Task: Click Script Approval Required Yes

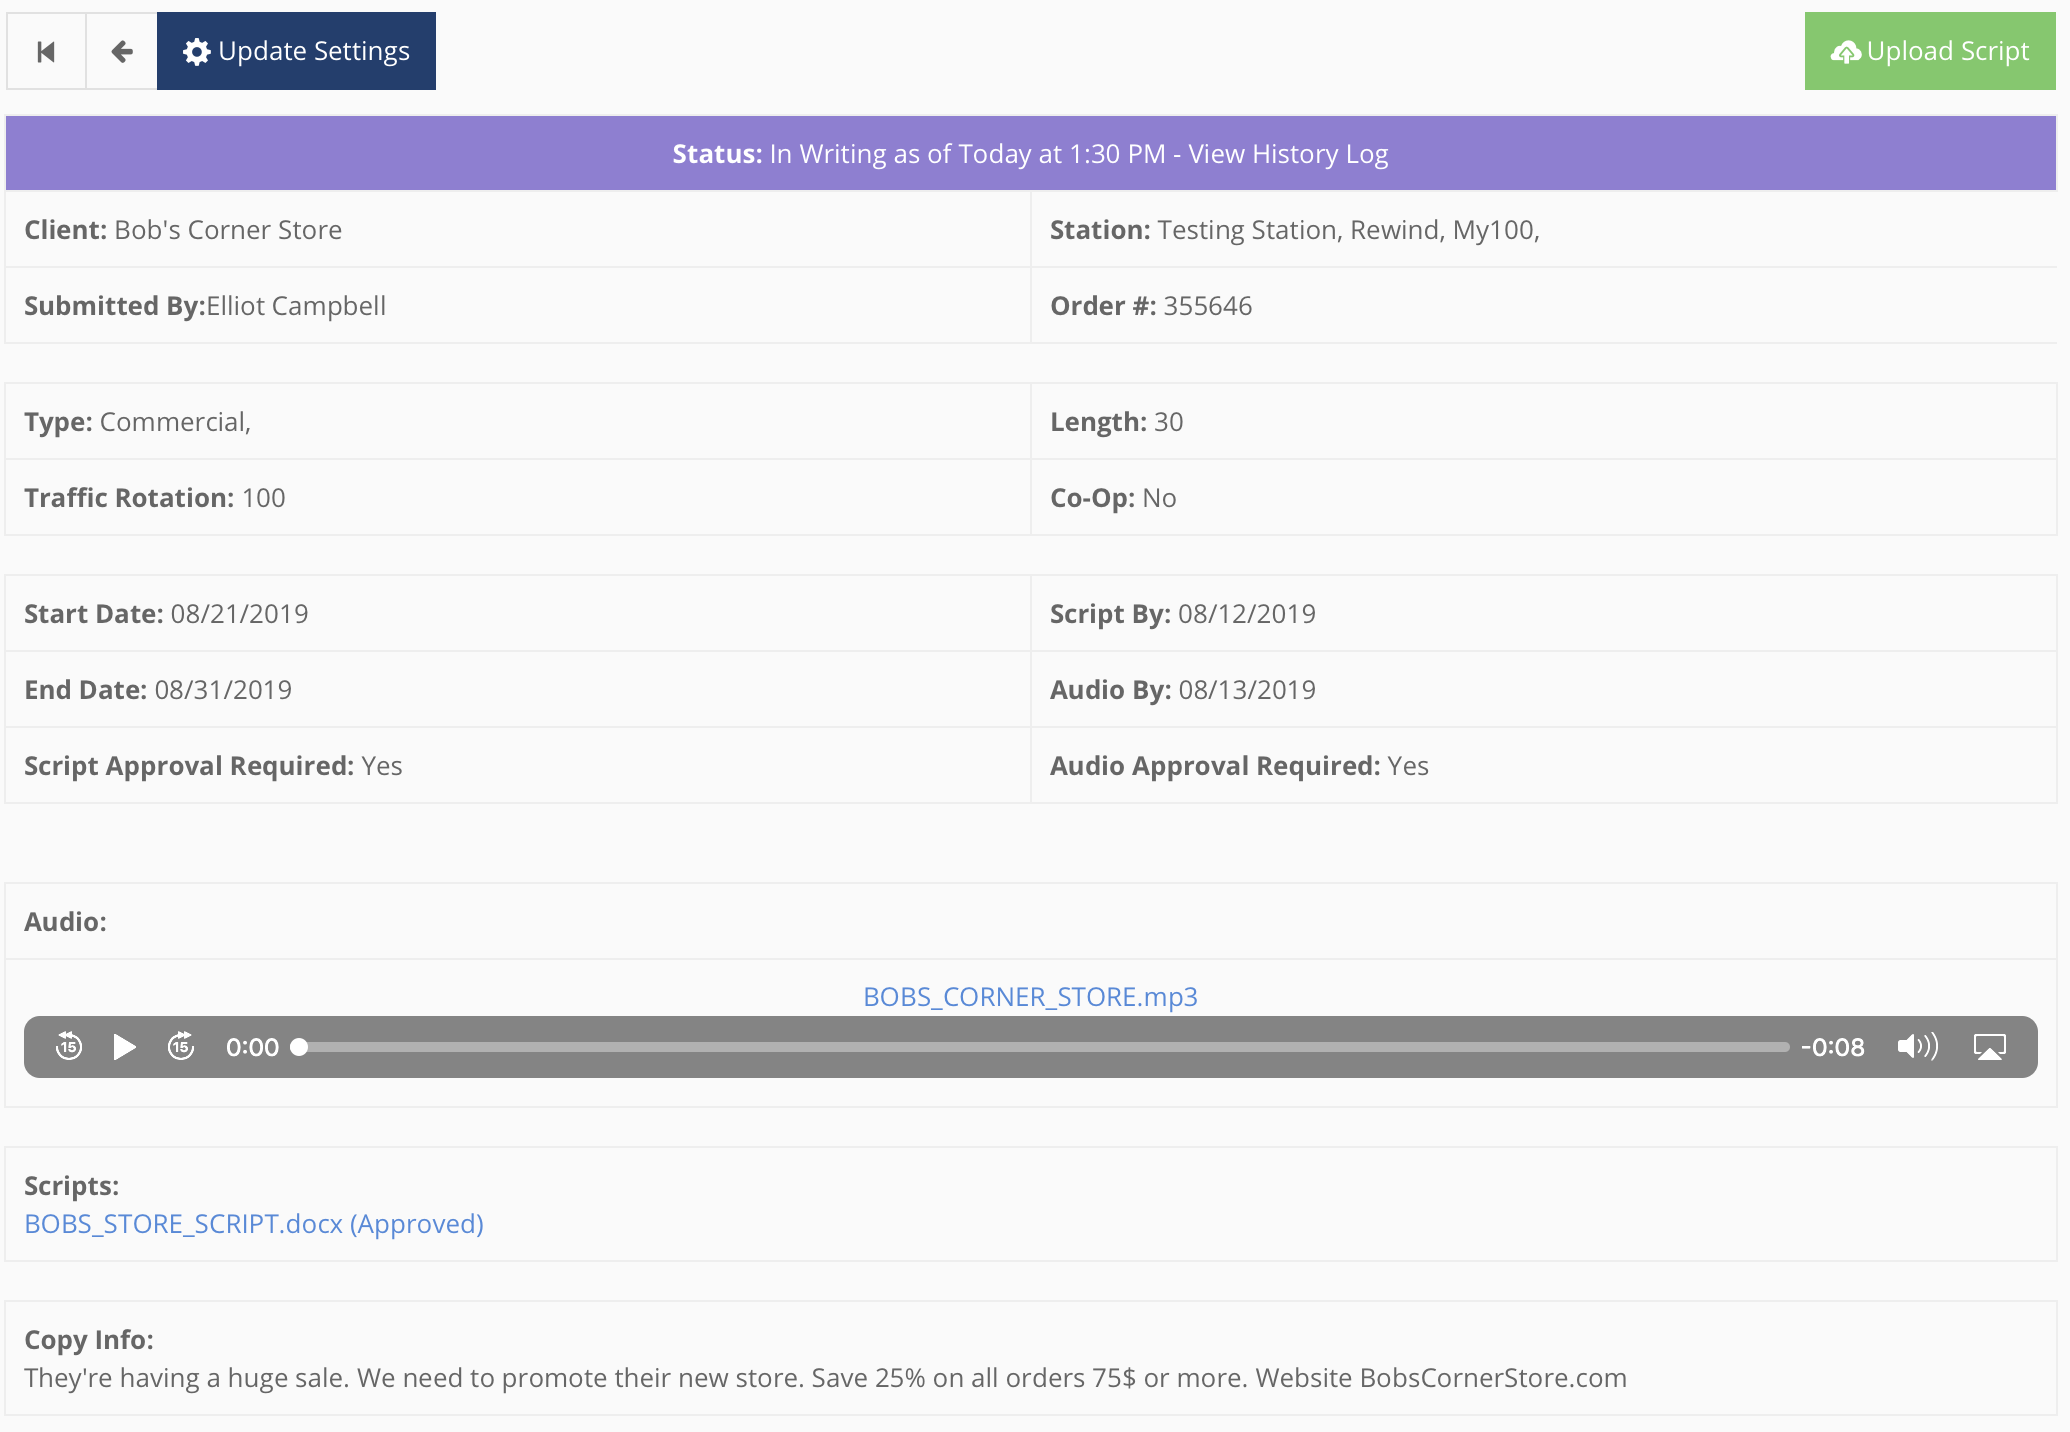Action: point(382,766)
